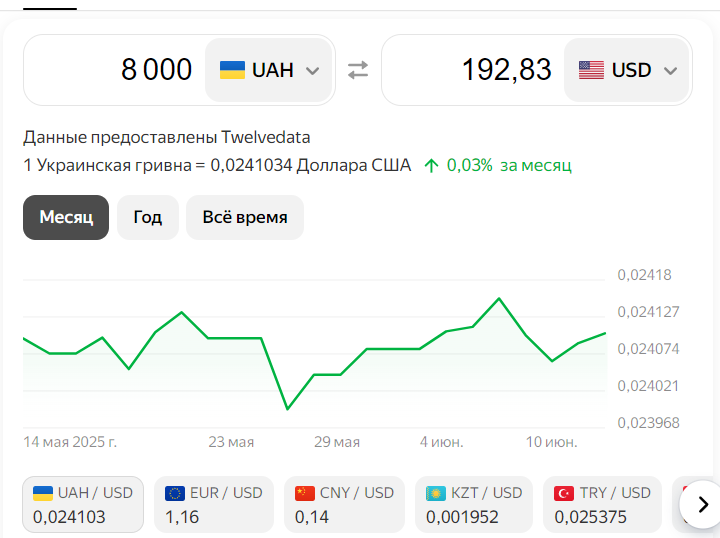This screenshot has height=538, width=720.
Task: Switch chart to Всё время period
Action: tap(245, 217)
